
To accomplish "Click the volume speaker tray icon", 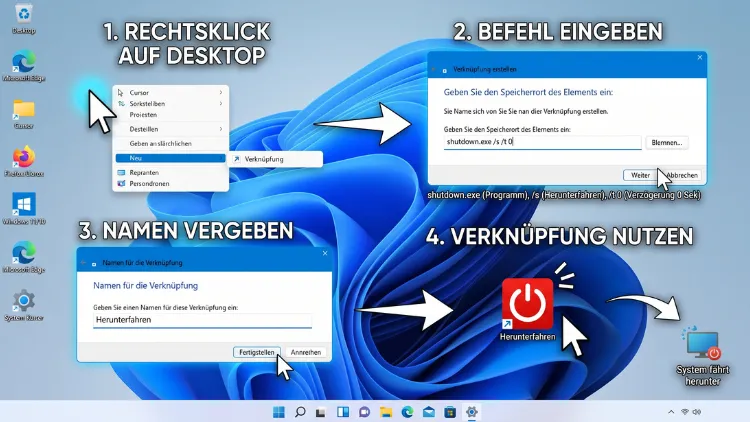I will pos(696,411).
